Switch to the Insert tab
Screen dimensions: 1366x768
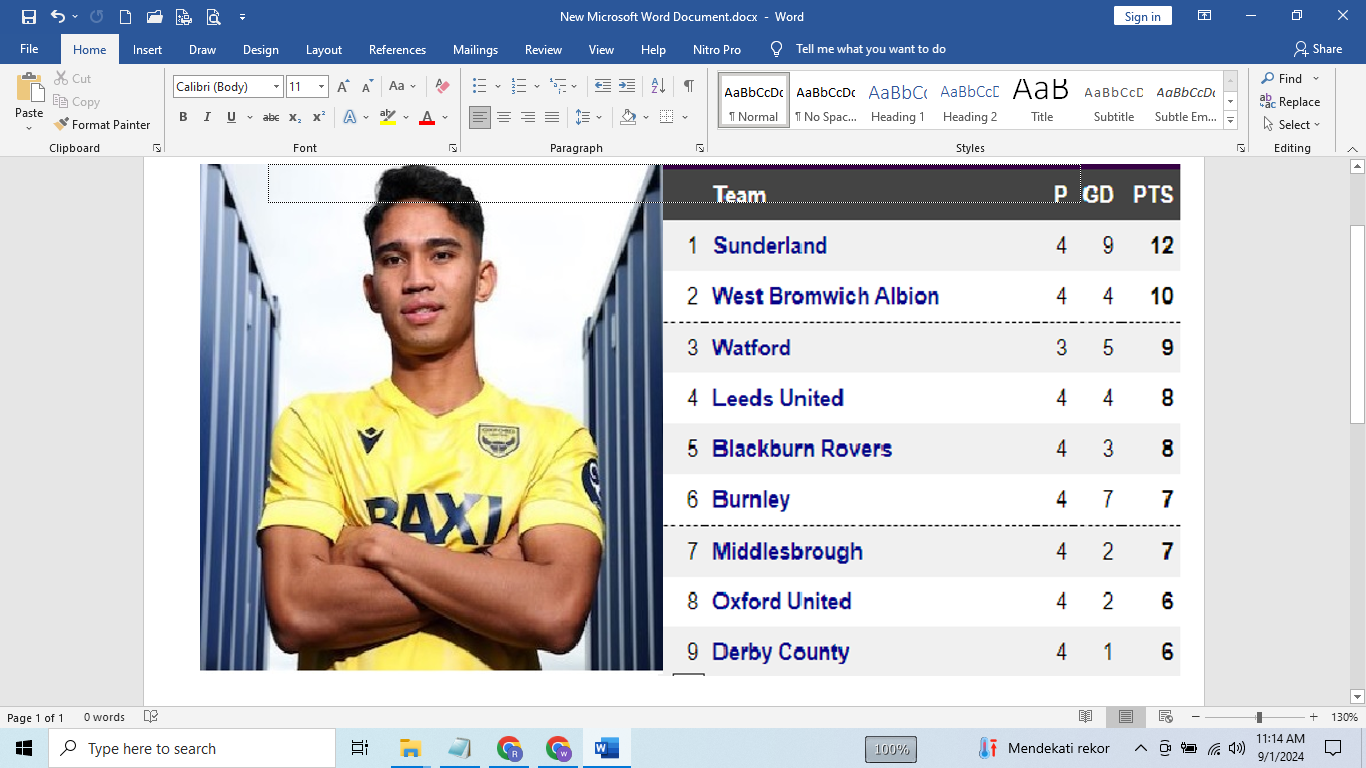147,49
